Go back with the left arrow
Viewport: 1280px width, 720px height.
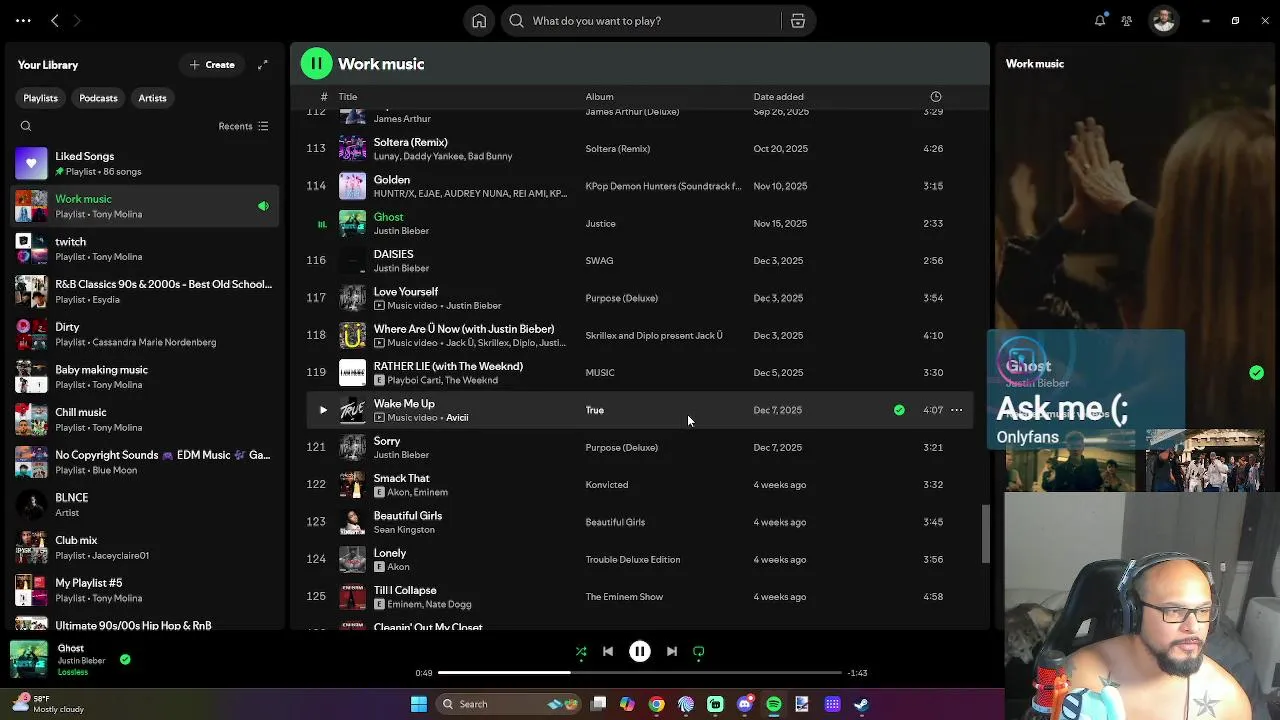(x=55, y=20)
